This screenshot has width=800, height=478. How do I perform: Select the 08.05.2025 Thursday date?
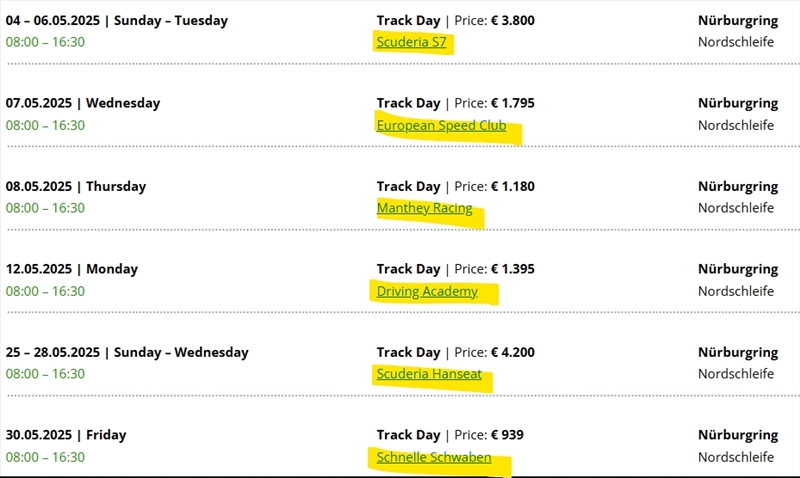tap(76, 186)
